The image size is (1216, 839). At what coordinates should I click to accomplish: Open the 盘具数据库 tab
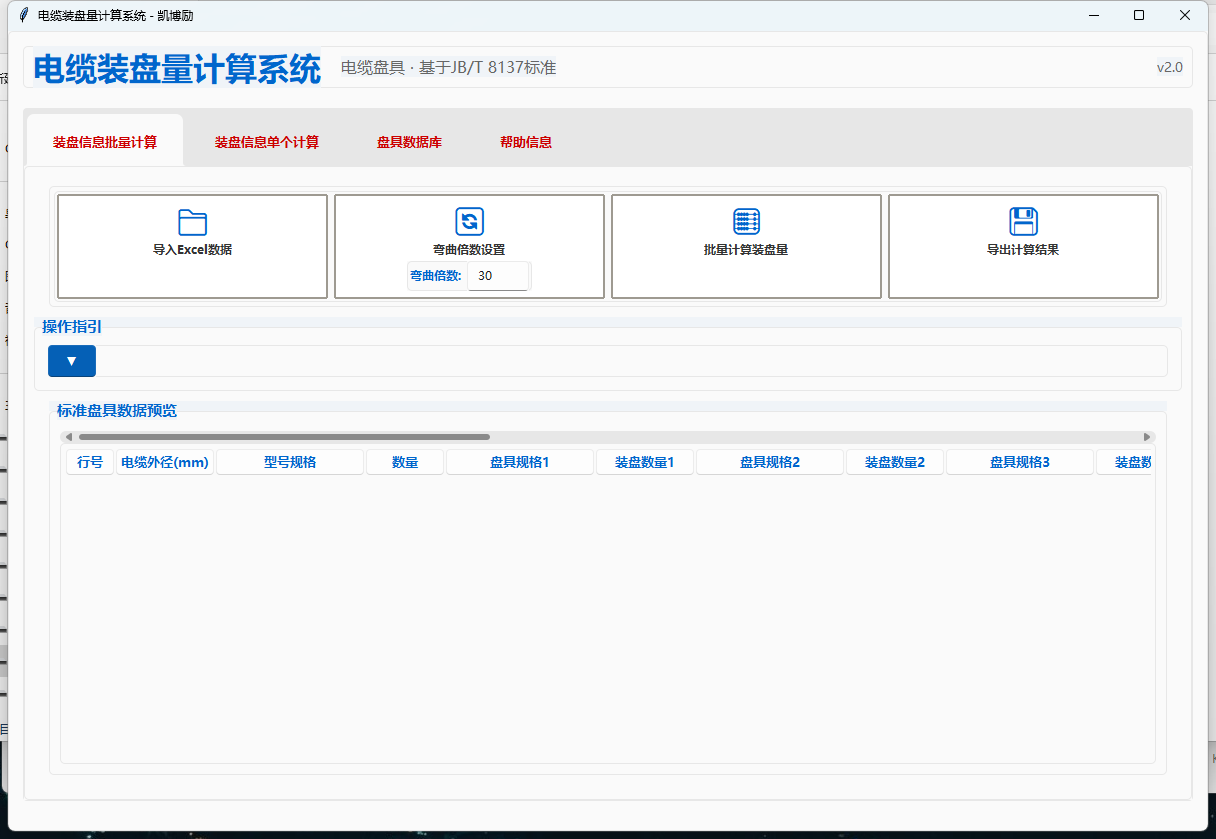pyautogui.click(x=411, y=141)
